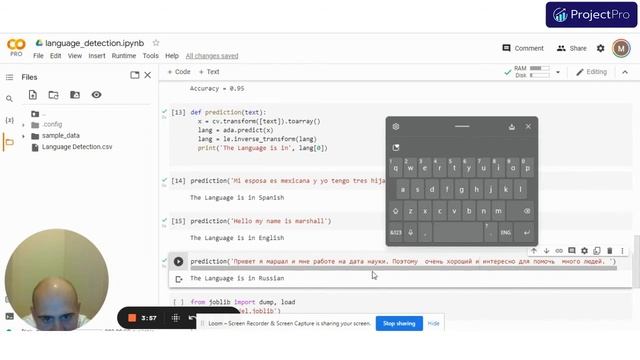
Task: Open the Colab Pro logo home
Action: [x=16, y=47]
